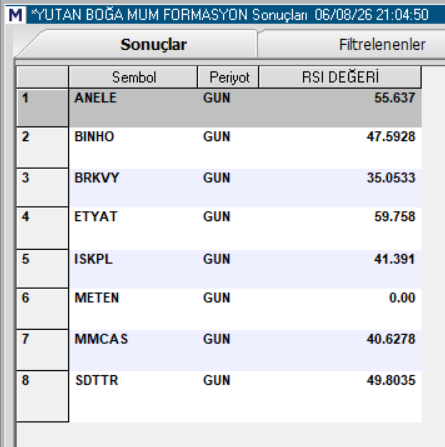Viewport: 445px width, 447px height.
Task: Select row header number 7
Action: click(43, 350)
